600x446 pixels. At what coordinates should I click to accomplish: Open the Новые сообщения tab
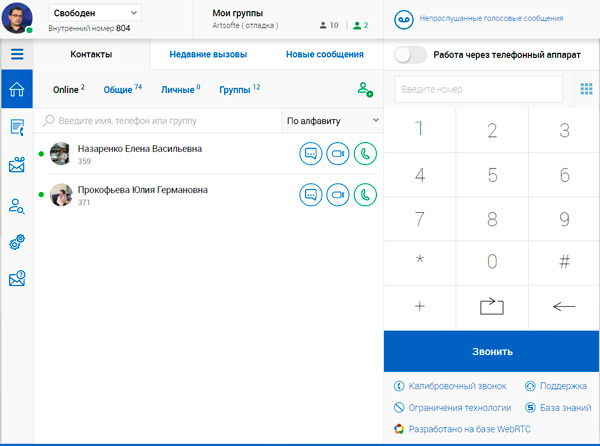coord(324,55)
